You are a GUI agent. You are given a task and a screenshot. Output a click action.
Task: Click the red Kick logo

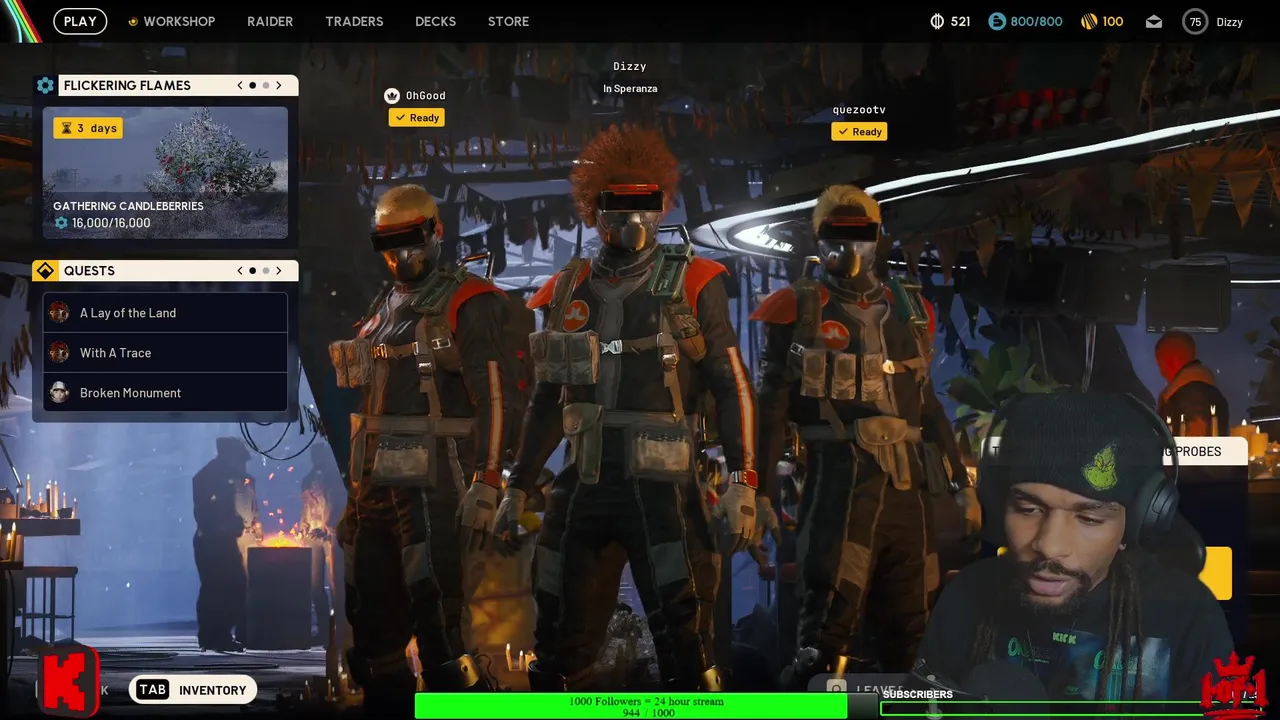coord(69,682)
